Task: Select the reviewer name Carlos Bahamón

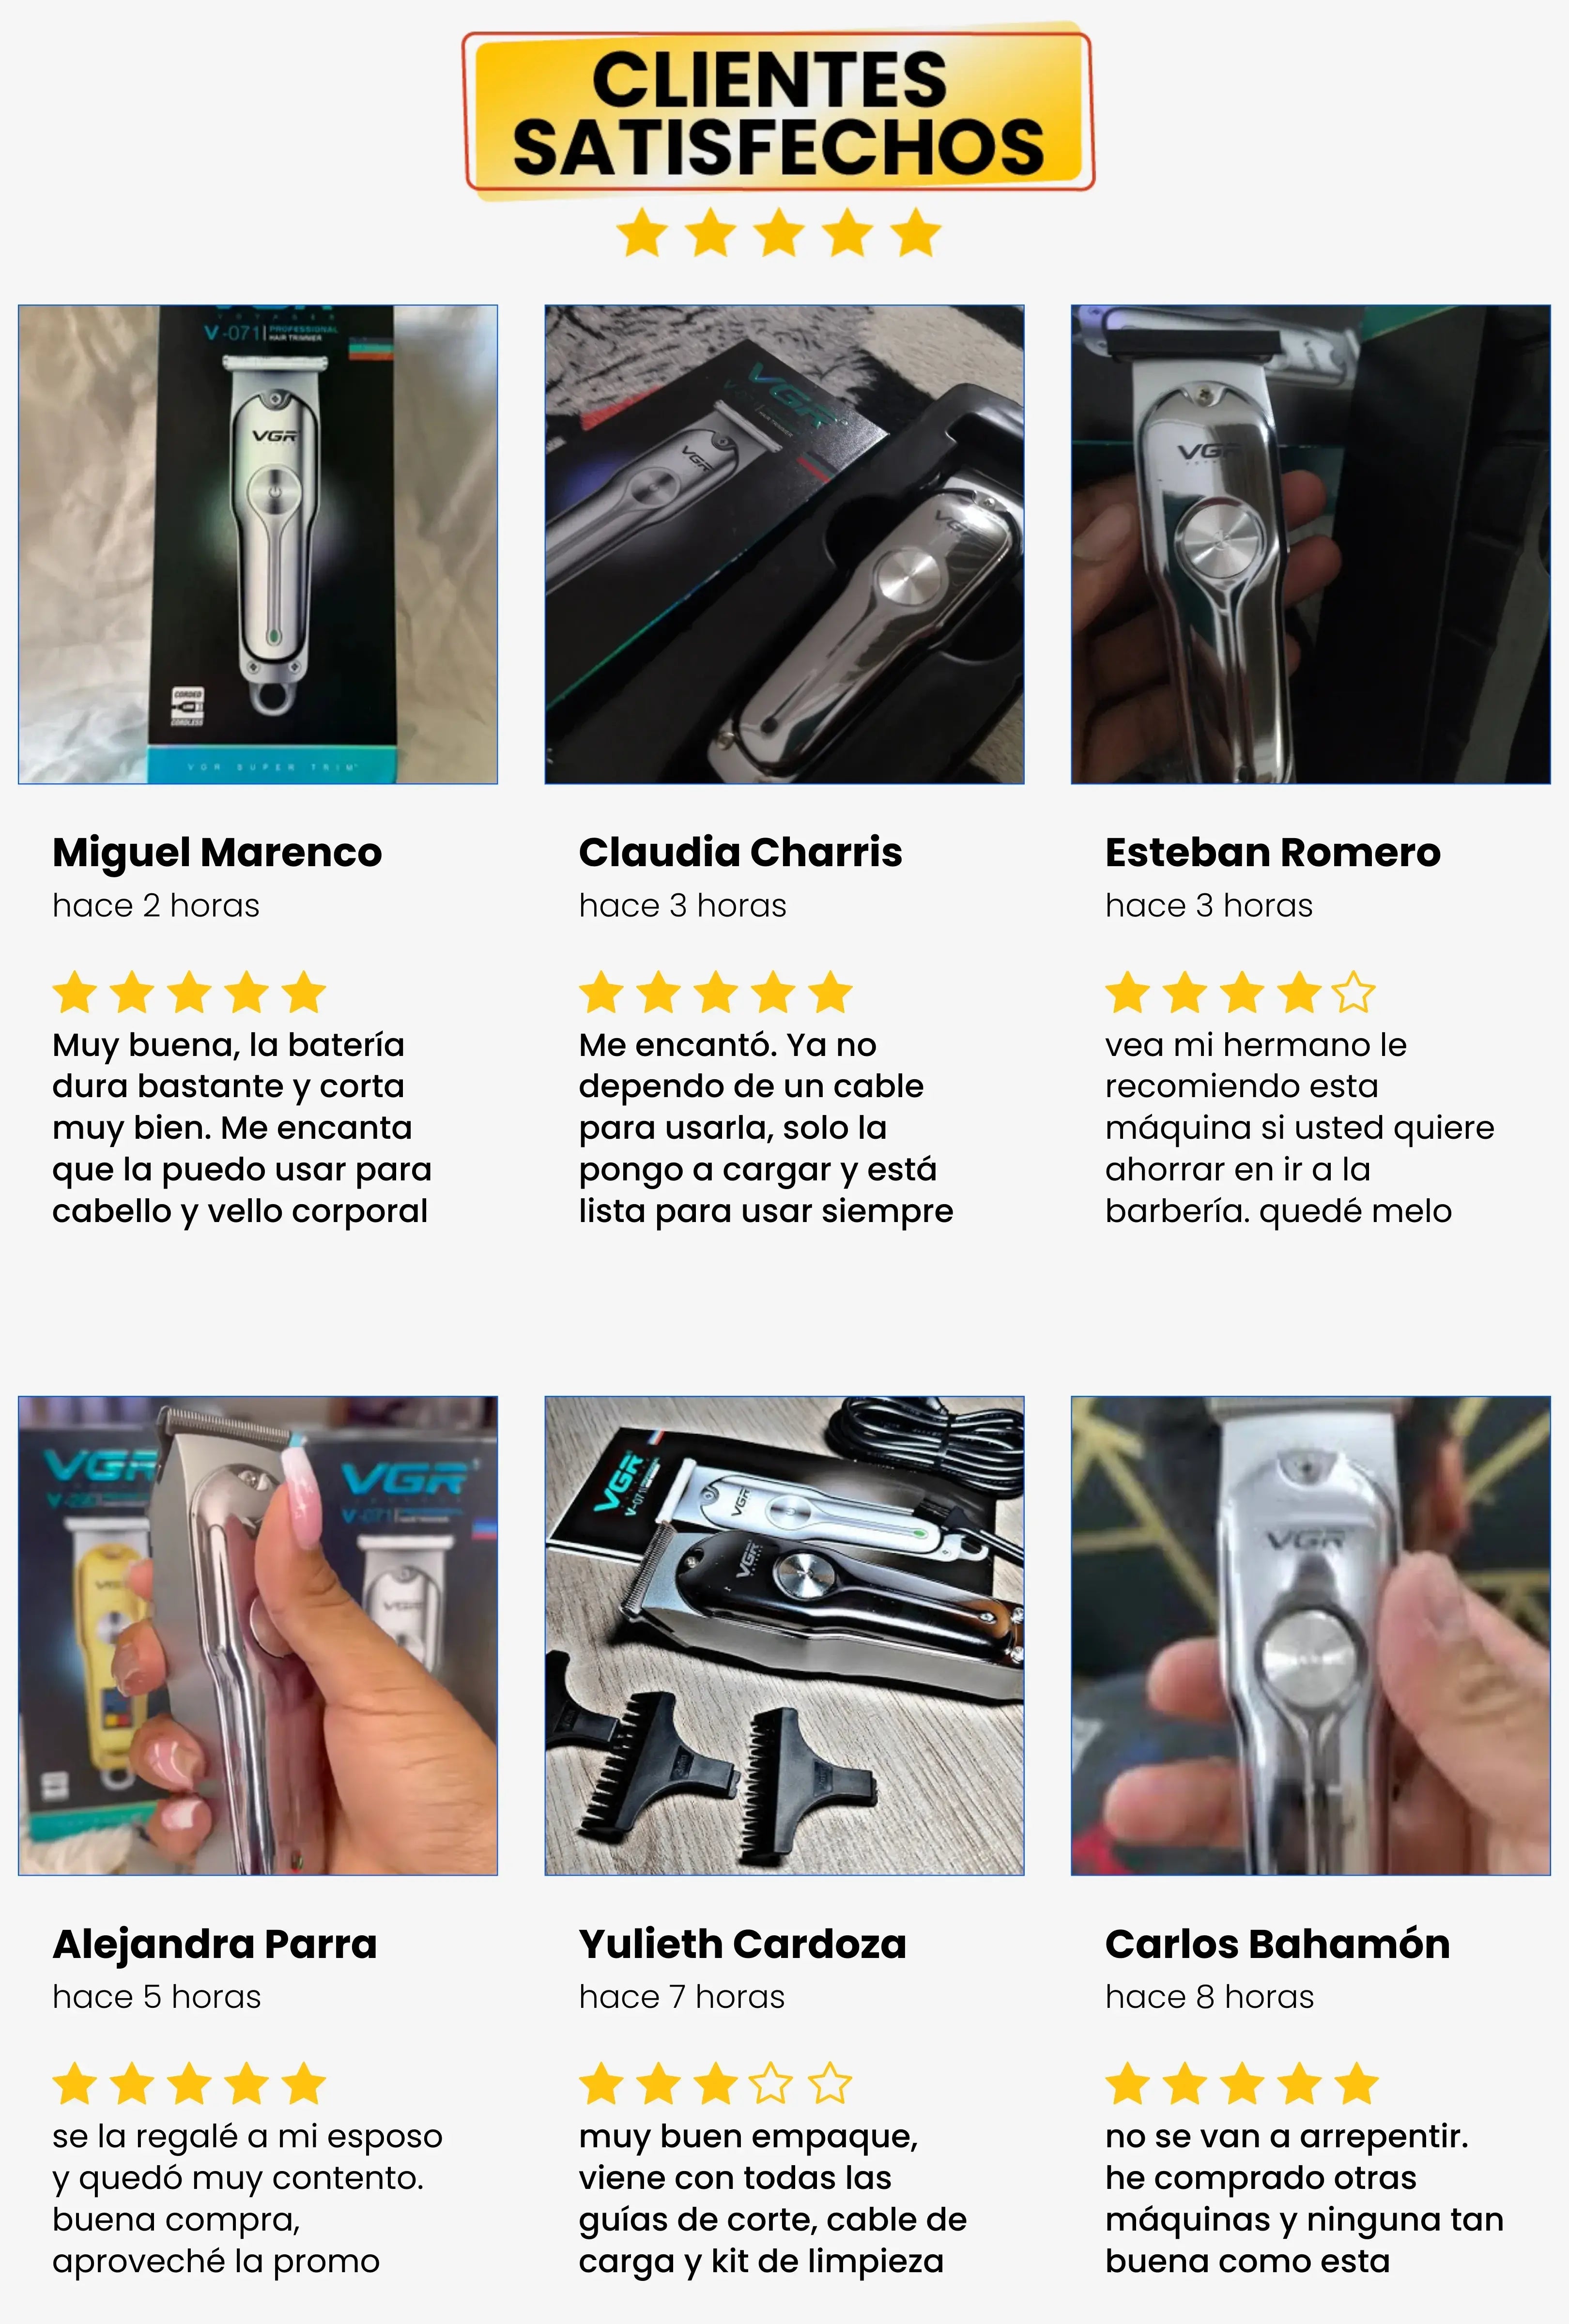Action: pyautogui.click(x=1277, y=1944)
